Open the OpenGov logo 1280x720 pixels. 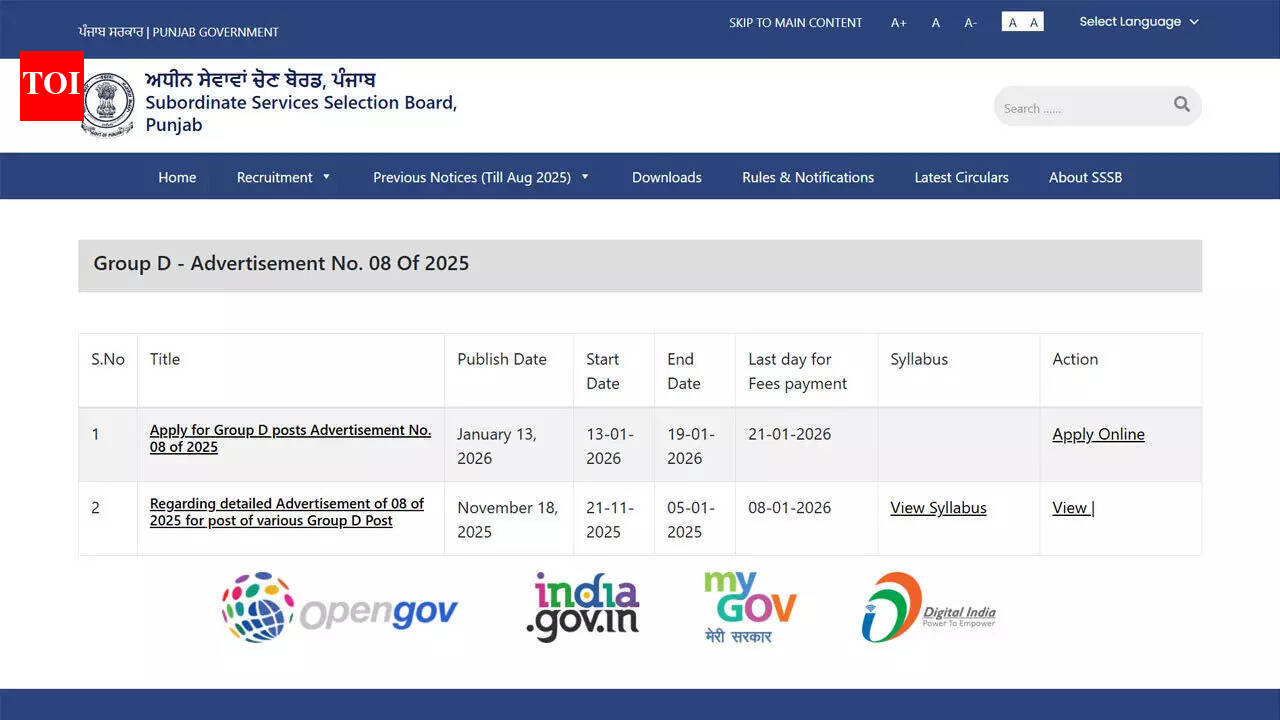[339, 606]
